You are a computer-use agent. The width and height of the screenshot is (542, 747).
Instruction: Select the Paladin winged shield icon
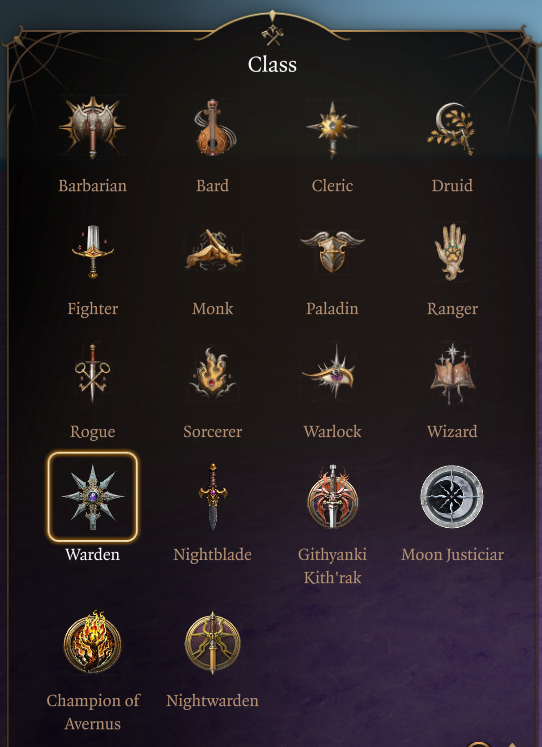click(x=332, y=251)
